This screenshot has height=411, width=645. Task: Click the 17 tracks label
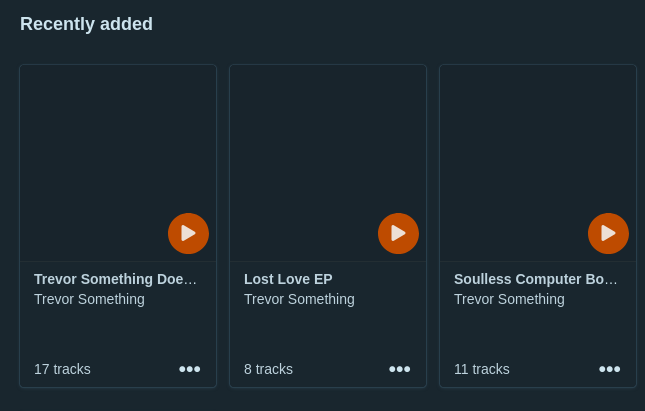pyautogui.click(x=62, y=369)
